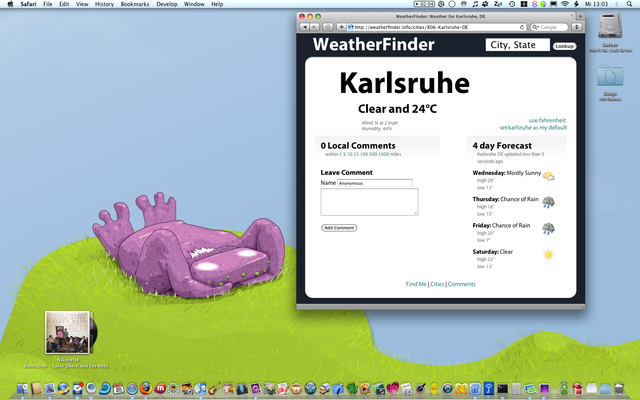Image resolution: width=640 pixels, height=400 pixels.
Task: Click into the comment text area
Action: coord(369,202)
